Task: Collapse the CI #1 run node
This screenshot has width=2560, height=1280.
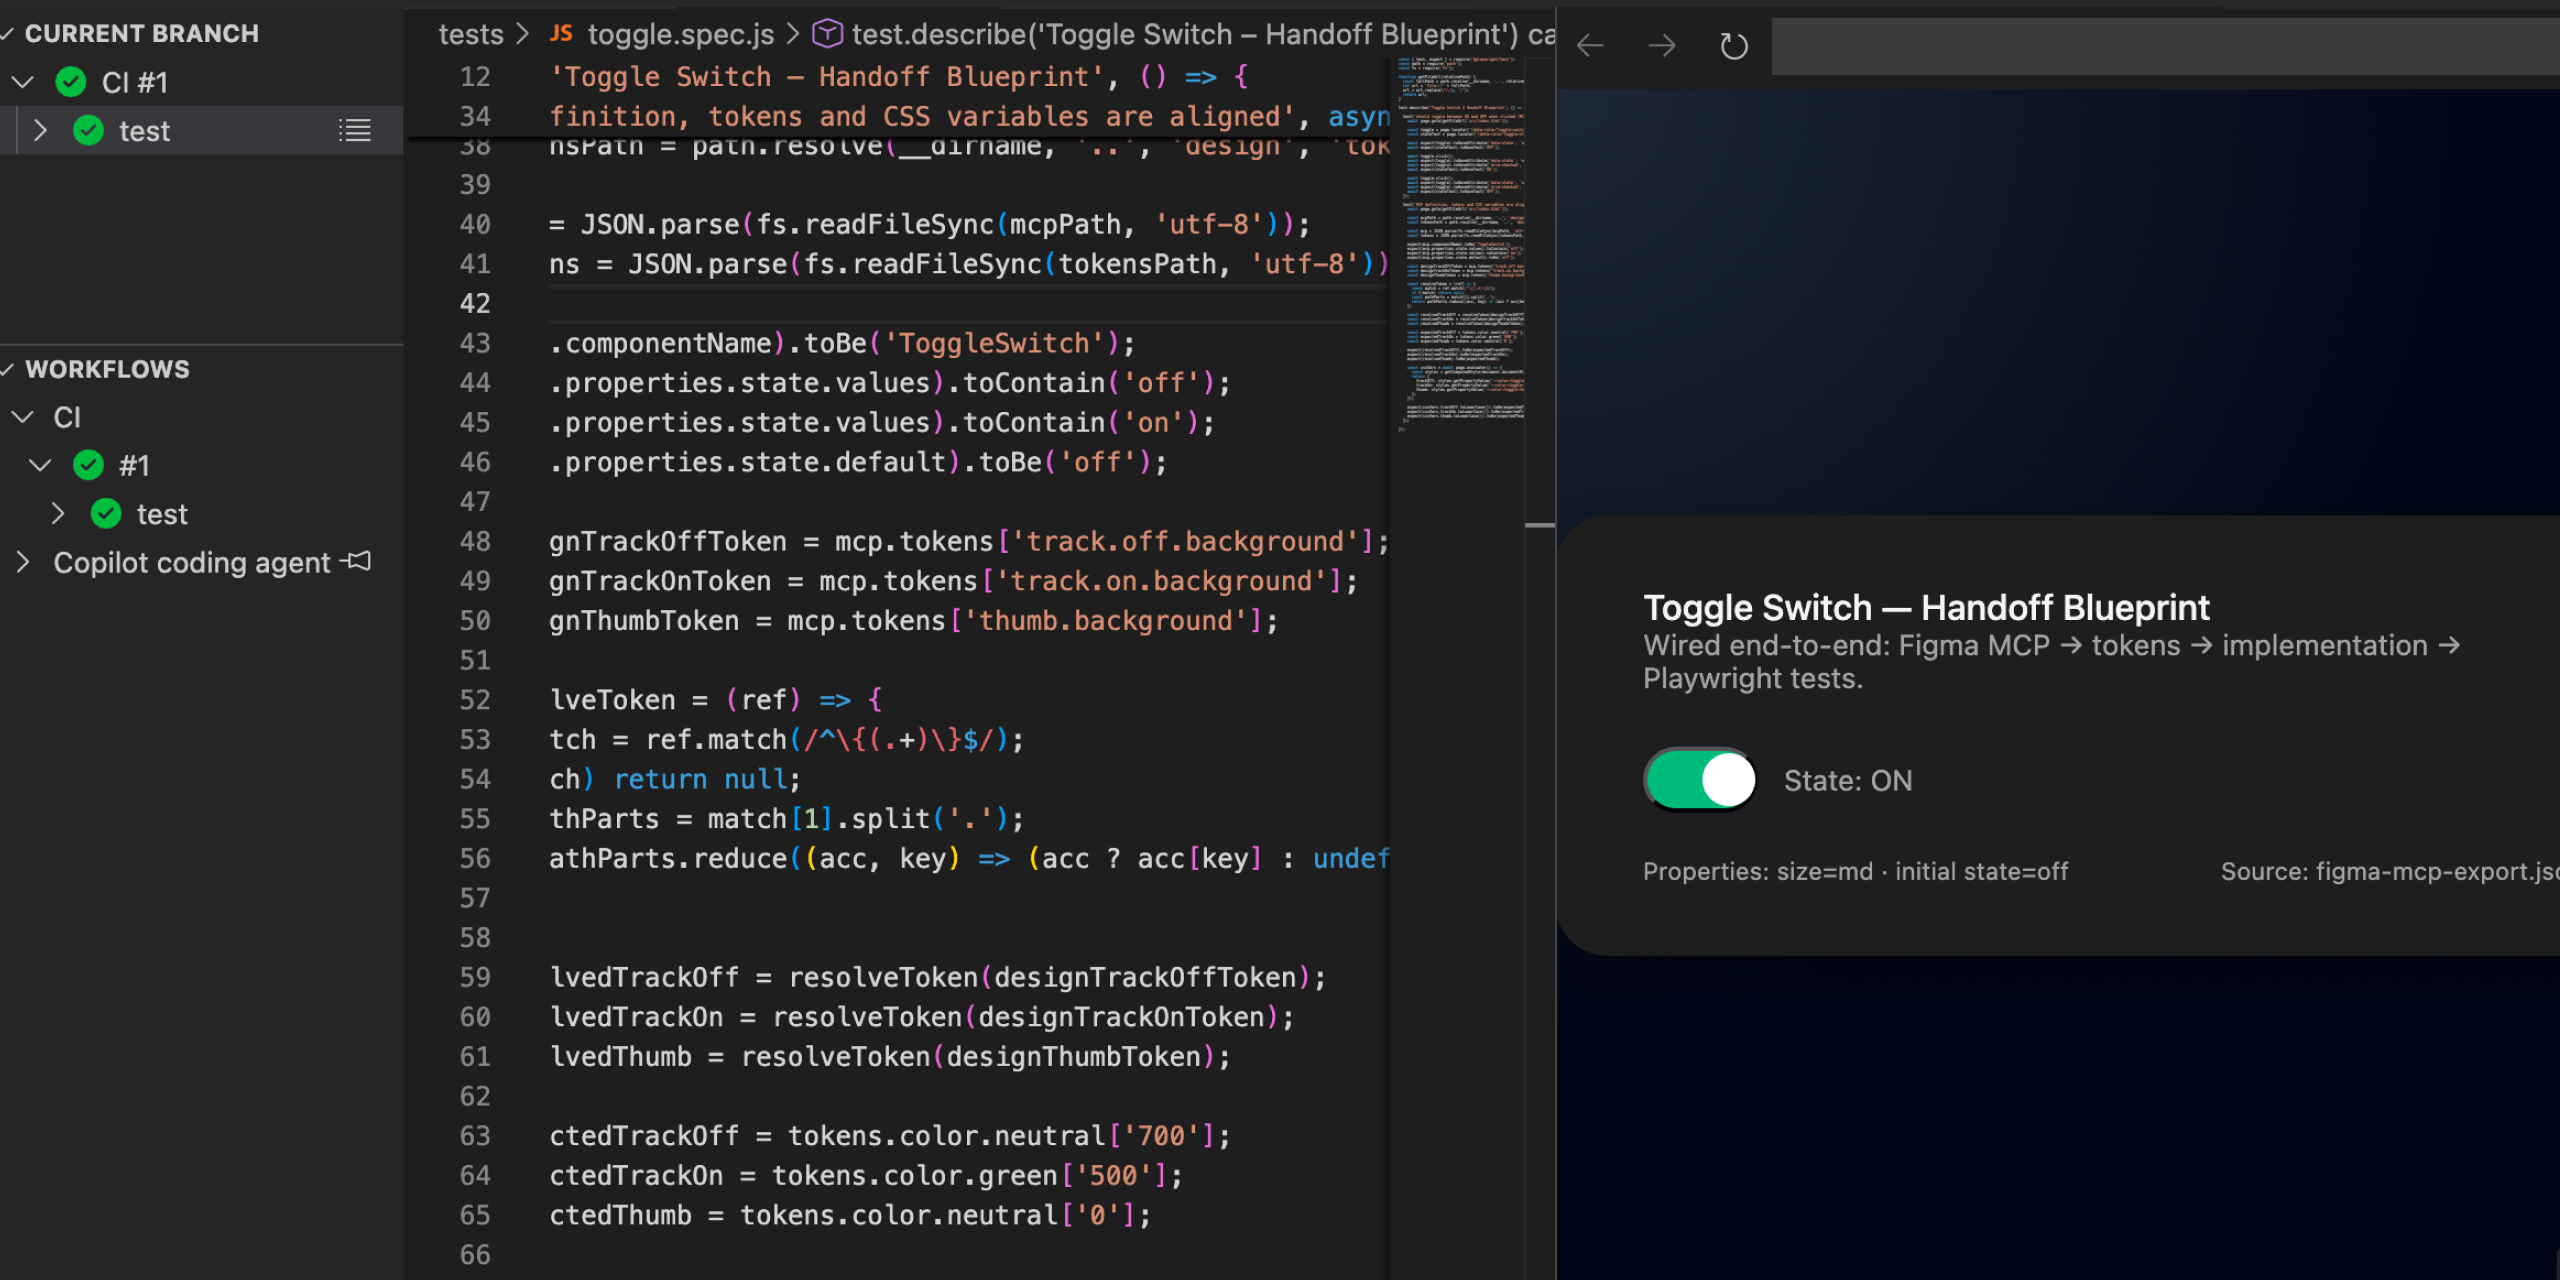Action: point(22,82)
